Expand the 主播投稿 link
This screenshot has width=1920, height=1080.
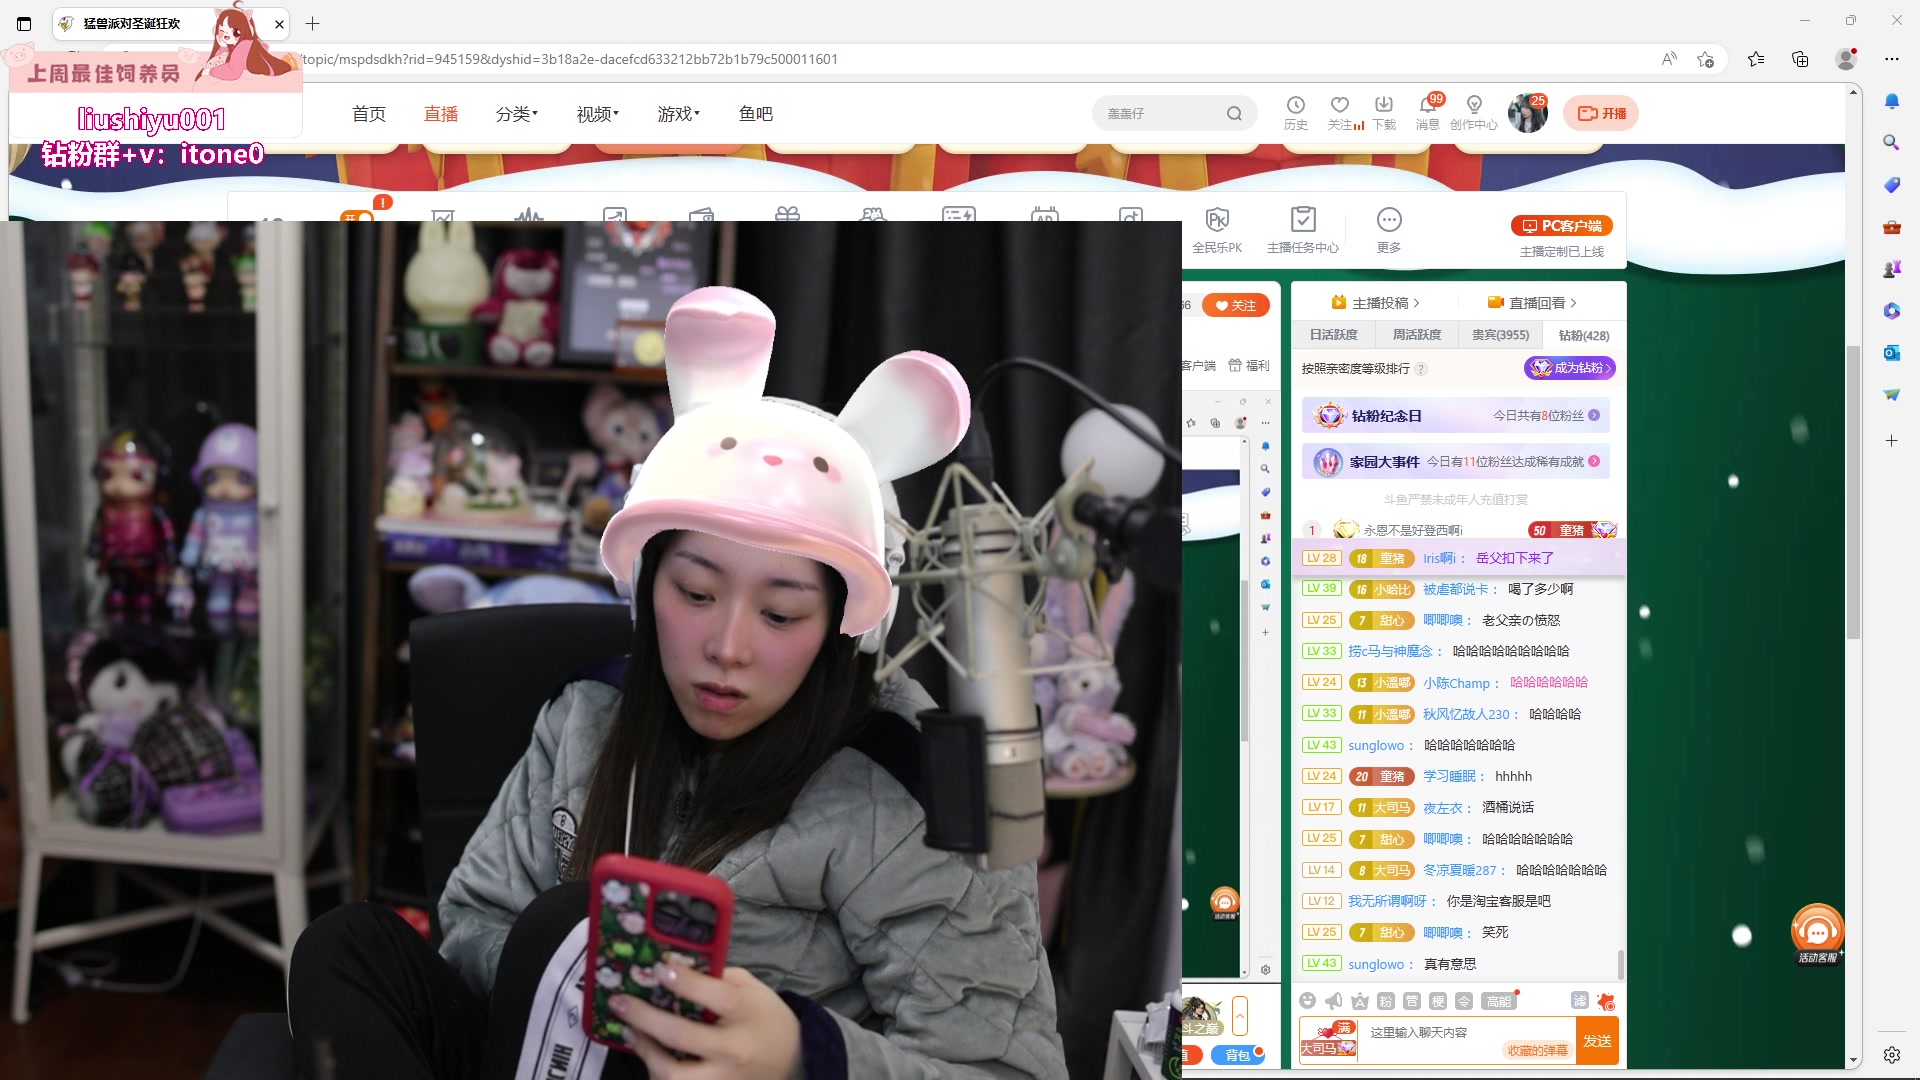1375,303
